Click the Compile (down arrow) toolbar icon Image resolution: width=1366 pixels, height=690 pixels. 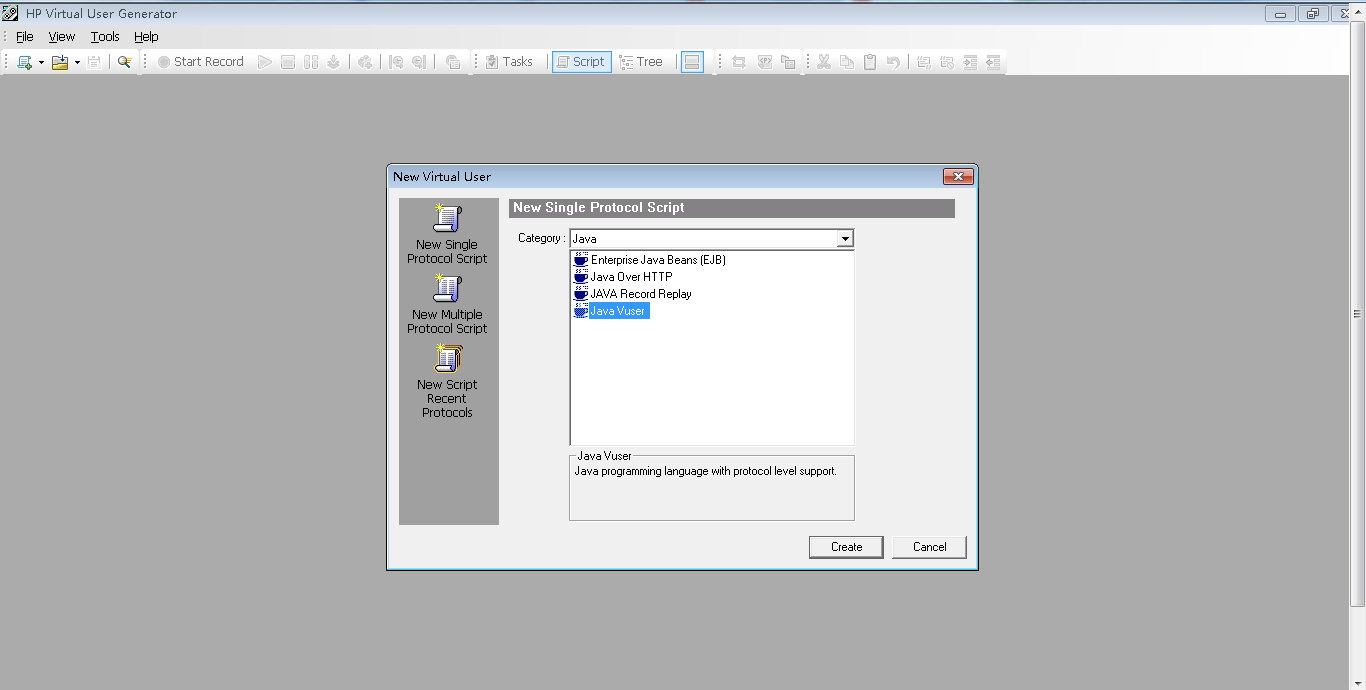click(x=334, y=62)
